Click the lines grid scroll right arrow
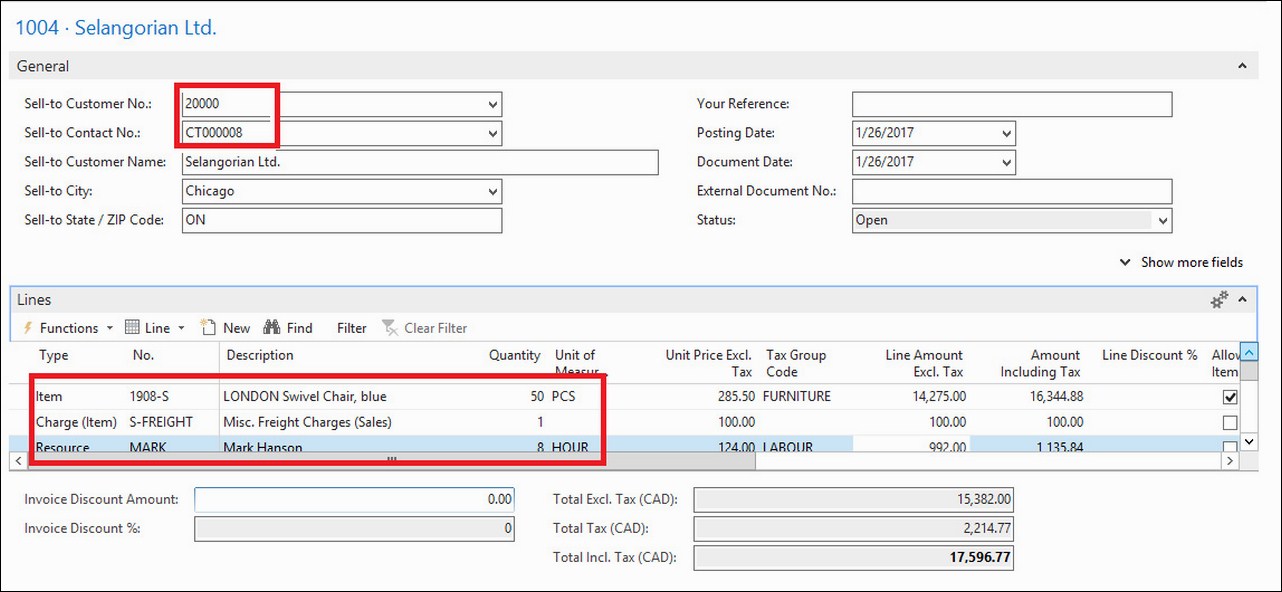Screen dimensions: 1282x592 click(x=1230, y=461)
